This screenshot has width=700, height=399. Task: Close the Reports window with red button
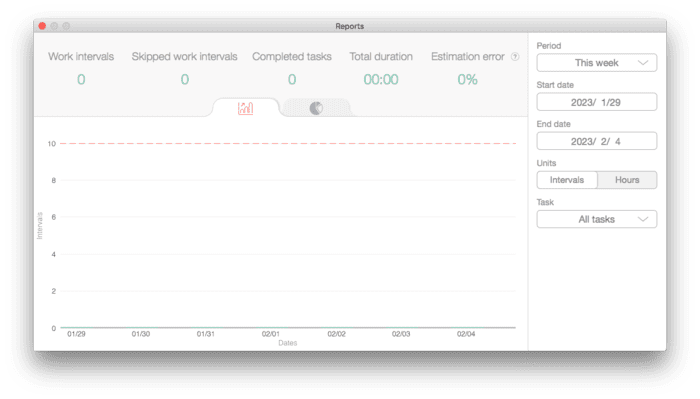[x=42, y=26]
